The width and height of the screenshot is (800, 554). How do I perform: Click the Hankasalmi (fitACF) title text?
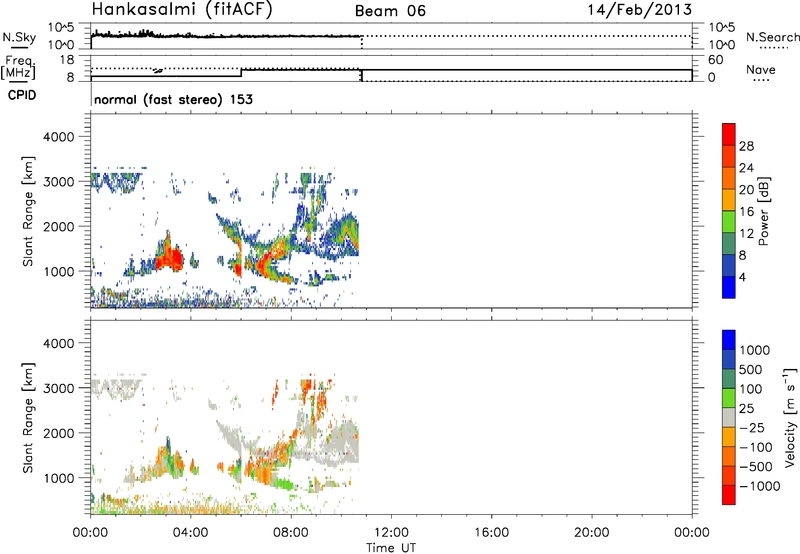(x=182, y=9)
